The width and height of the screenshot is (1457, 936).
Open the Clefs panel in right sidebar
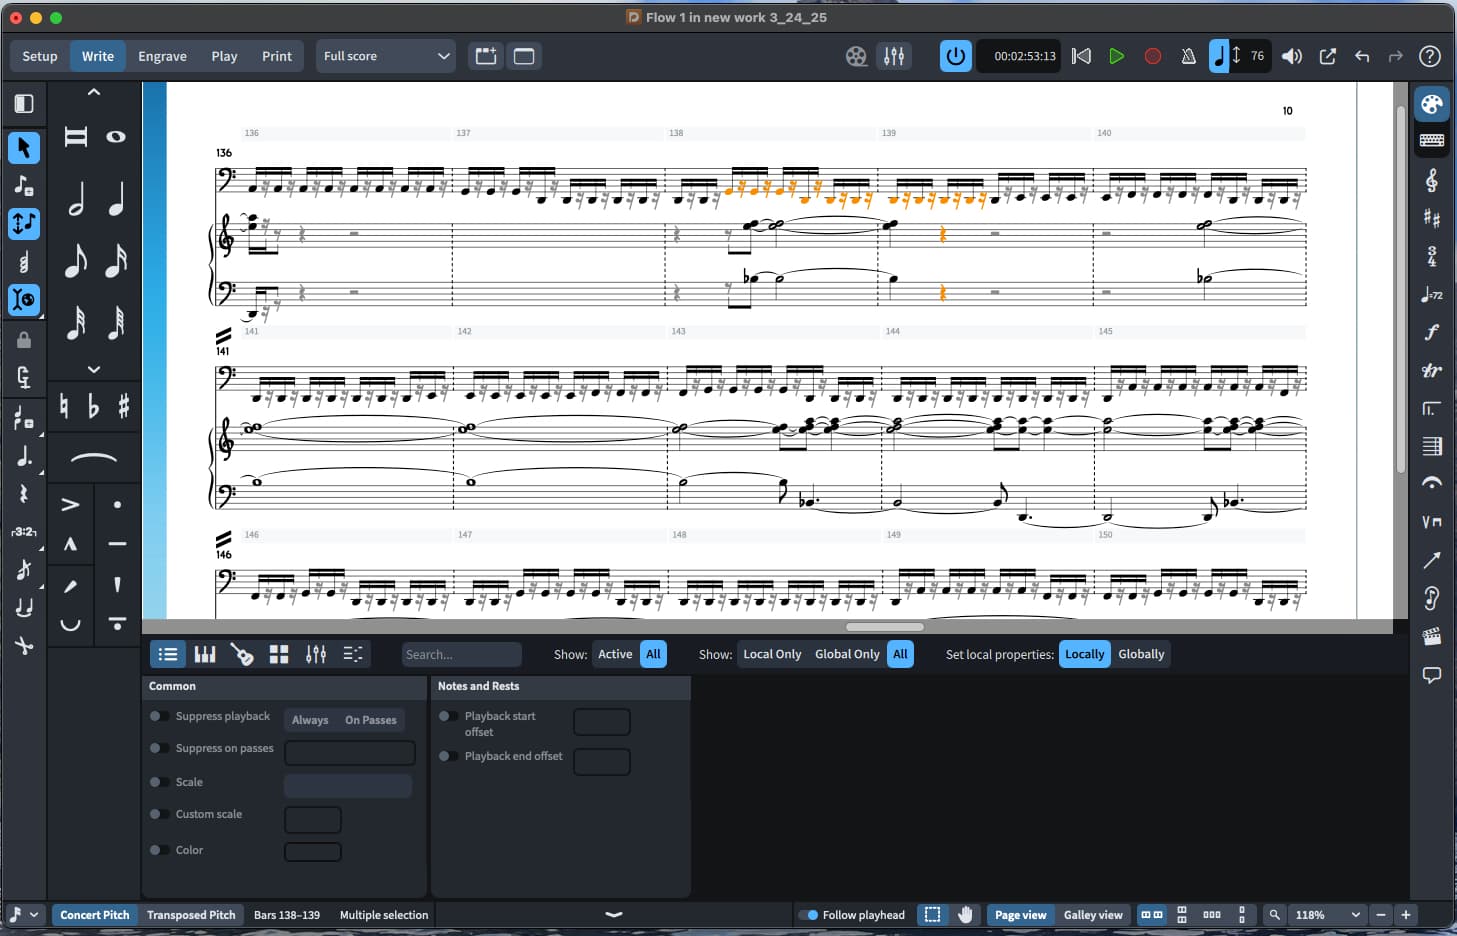coord(1431,180)
